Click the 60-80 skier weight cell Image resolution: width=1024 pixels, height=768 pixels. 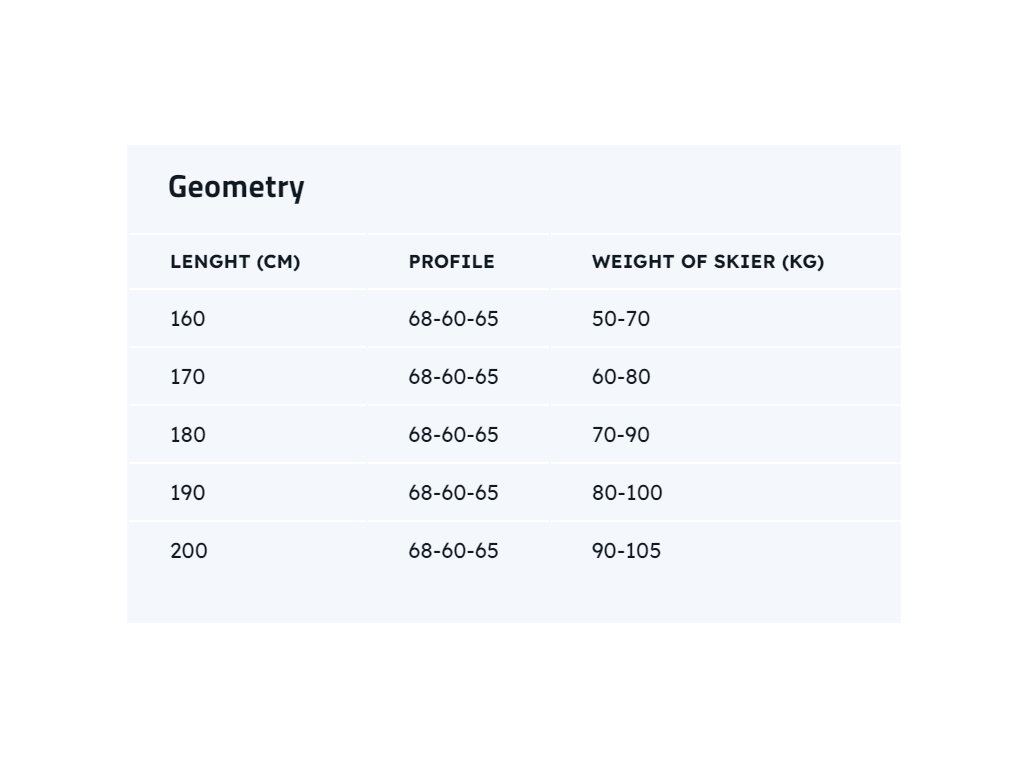(620, 377)
